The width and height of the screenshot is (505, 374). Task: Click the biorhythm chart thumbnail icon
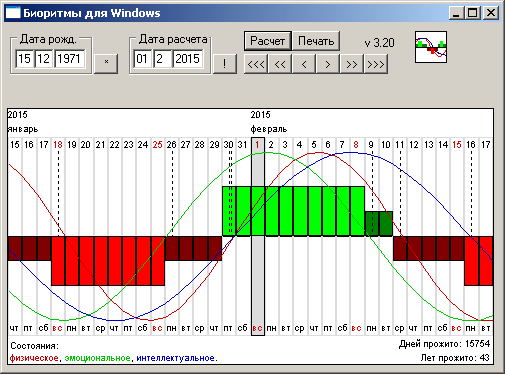(x=431, y=47)
